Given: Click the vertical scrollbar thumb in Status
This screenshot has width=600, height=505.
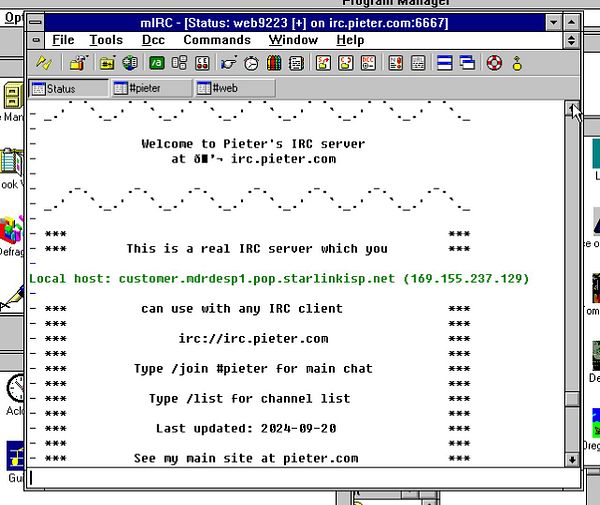Looking at the screenshot, I should click(572, 399).
